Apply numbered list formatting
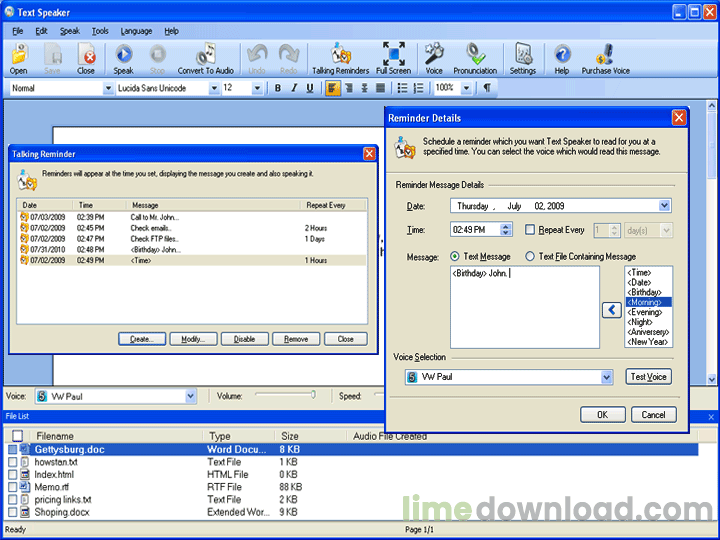 click(418, 88)
